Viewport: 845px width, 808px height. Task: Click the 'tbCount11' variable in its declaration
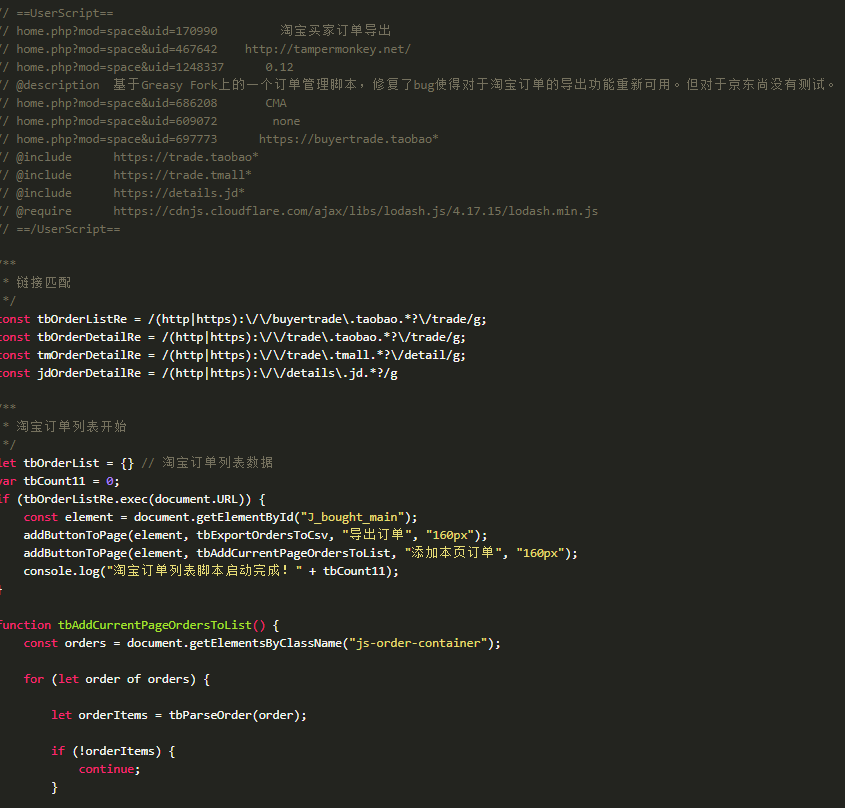click(54, 481)
